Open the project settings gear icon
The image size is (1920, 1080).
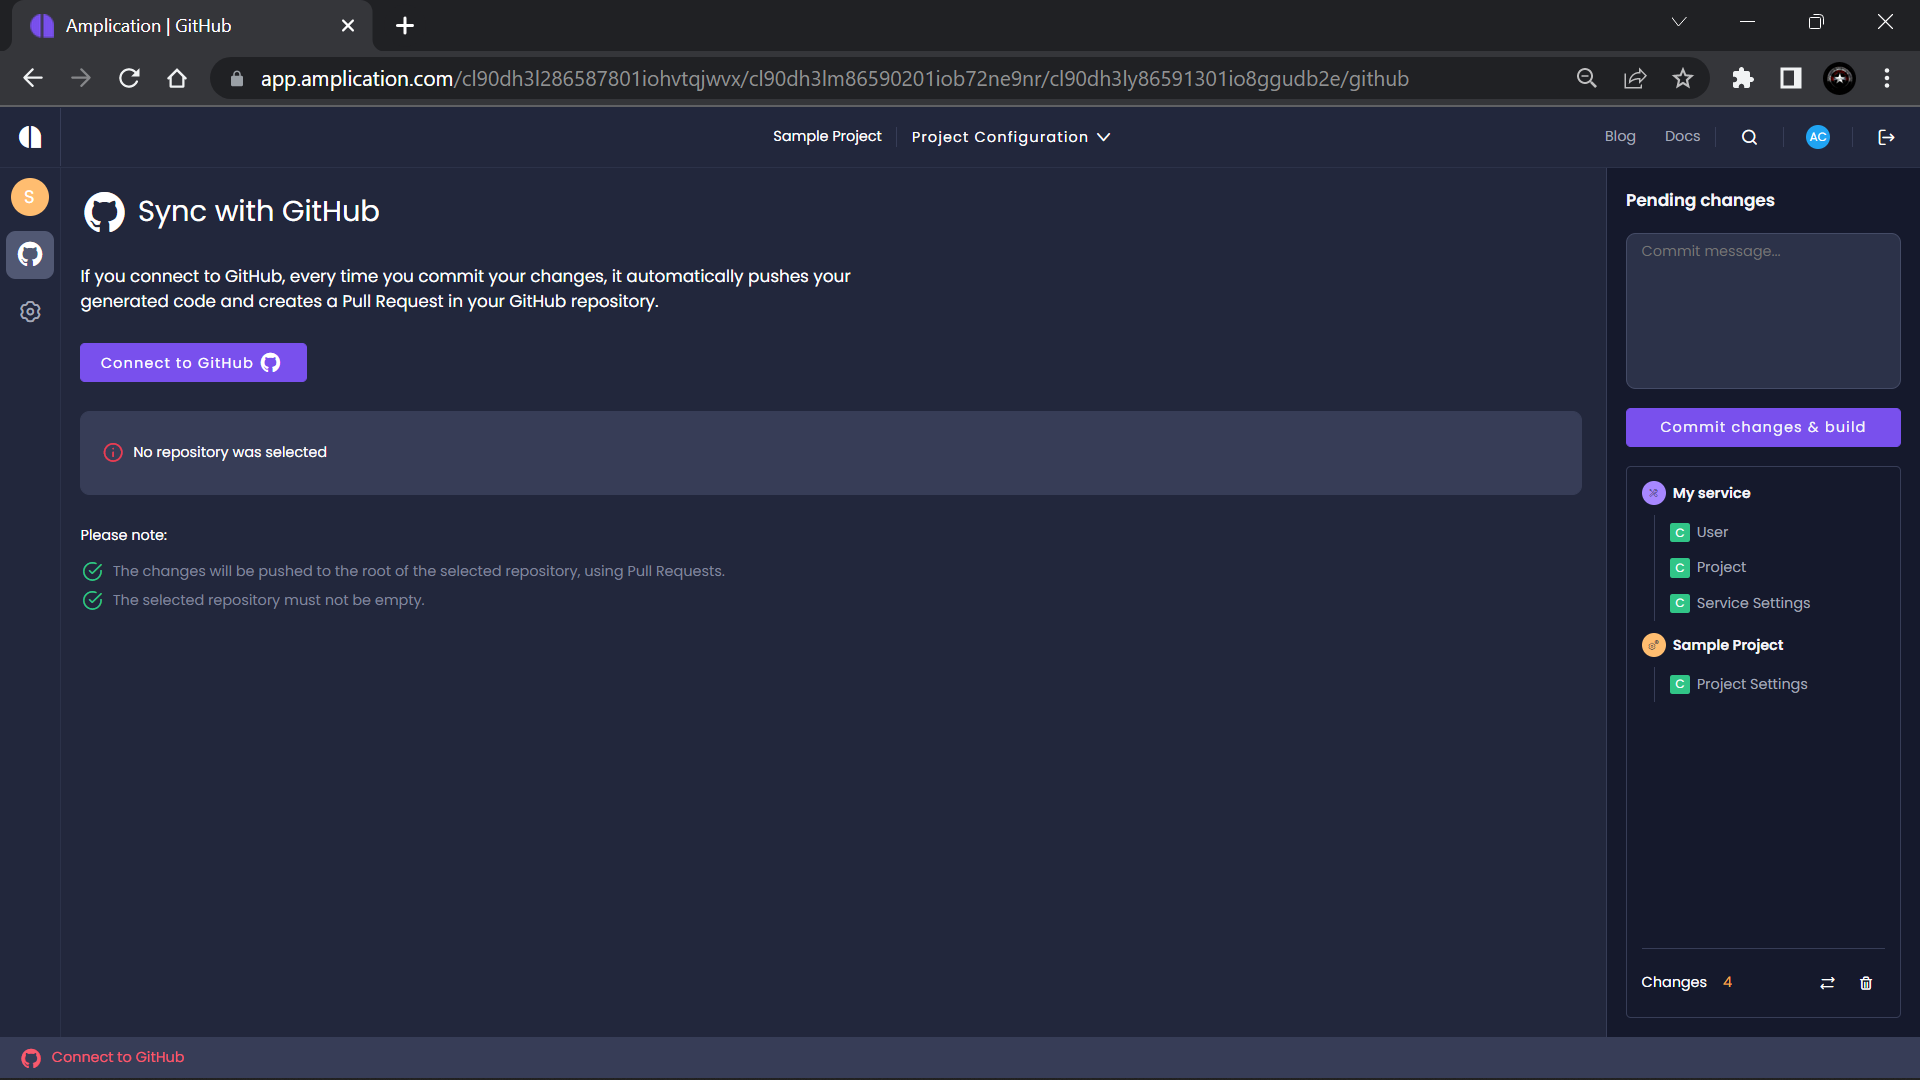tap(30, 312)
